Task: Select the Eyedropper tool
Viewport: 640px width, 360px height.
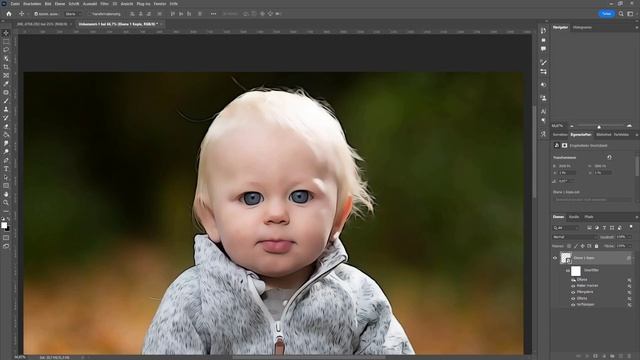Action: [x=6, y=84]
